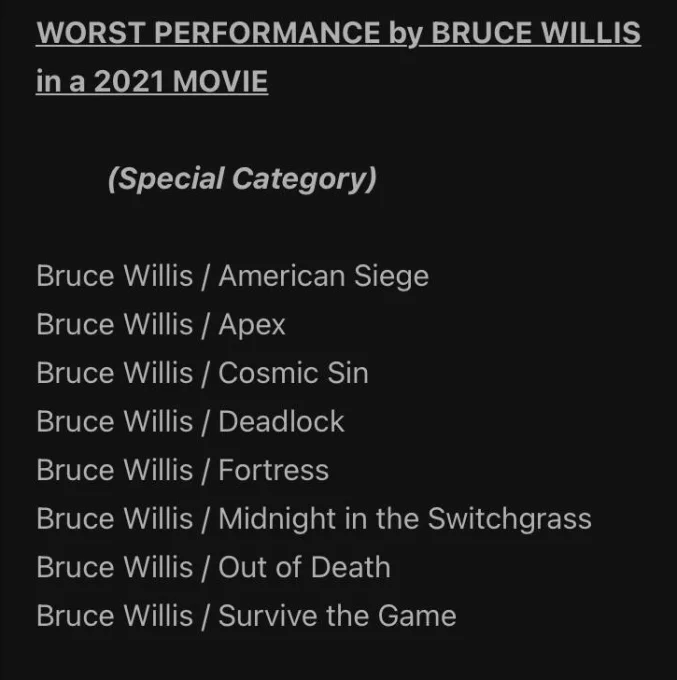This screenshot has height=680, width=677.
Task: Select the Bruce Willis / Apex entry
Action: [x=161, y=325]
